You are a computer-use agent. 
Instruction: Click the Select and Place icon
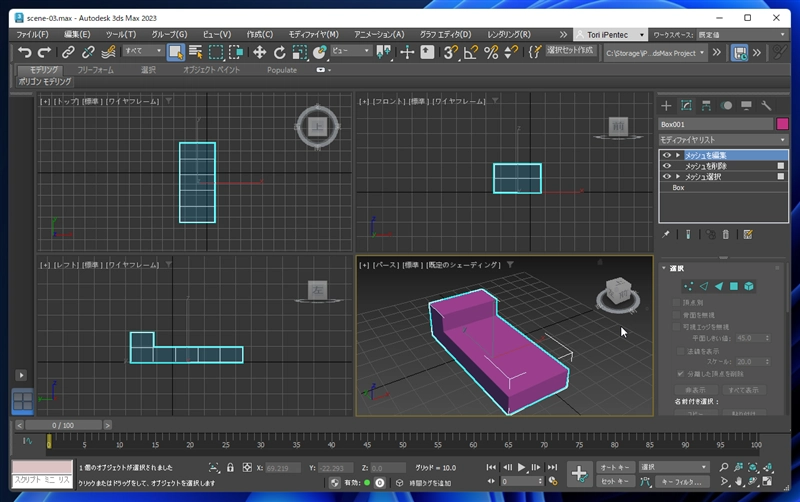(x=319, y=52)
